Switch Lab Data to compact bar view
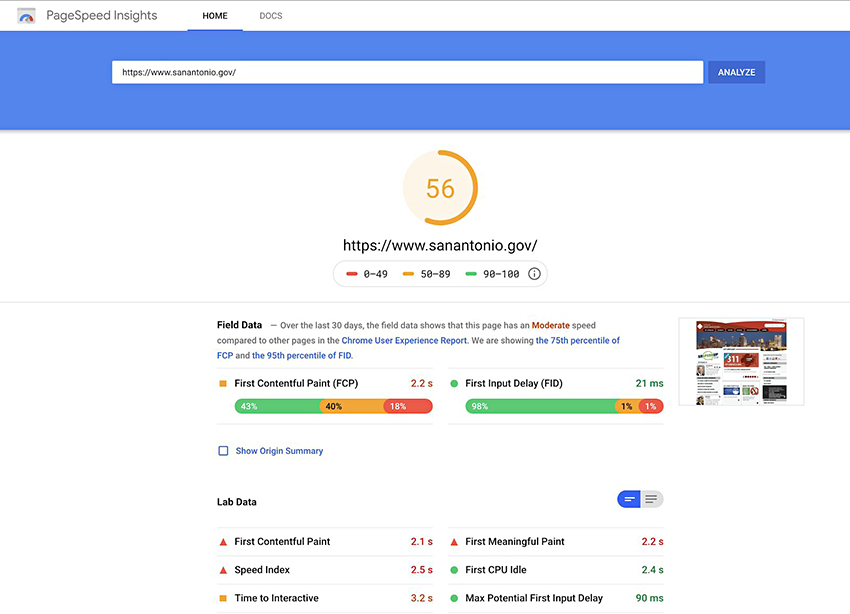 point(629,499)
